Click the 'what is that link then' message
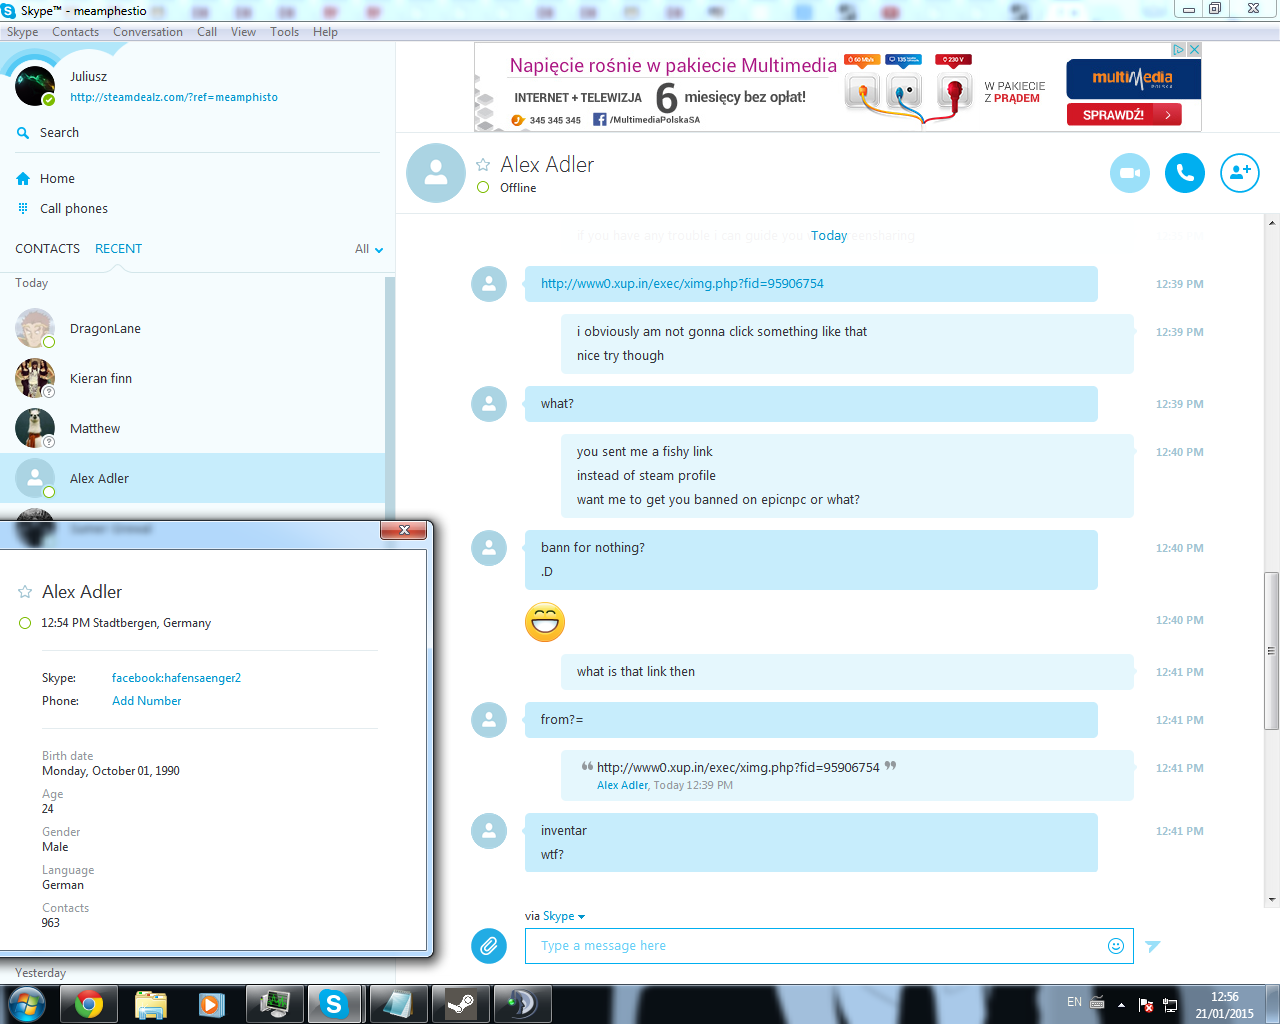 click(847, 672)
